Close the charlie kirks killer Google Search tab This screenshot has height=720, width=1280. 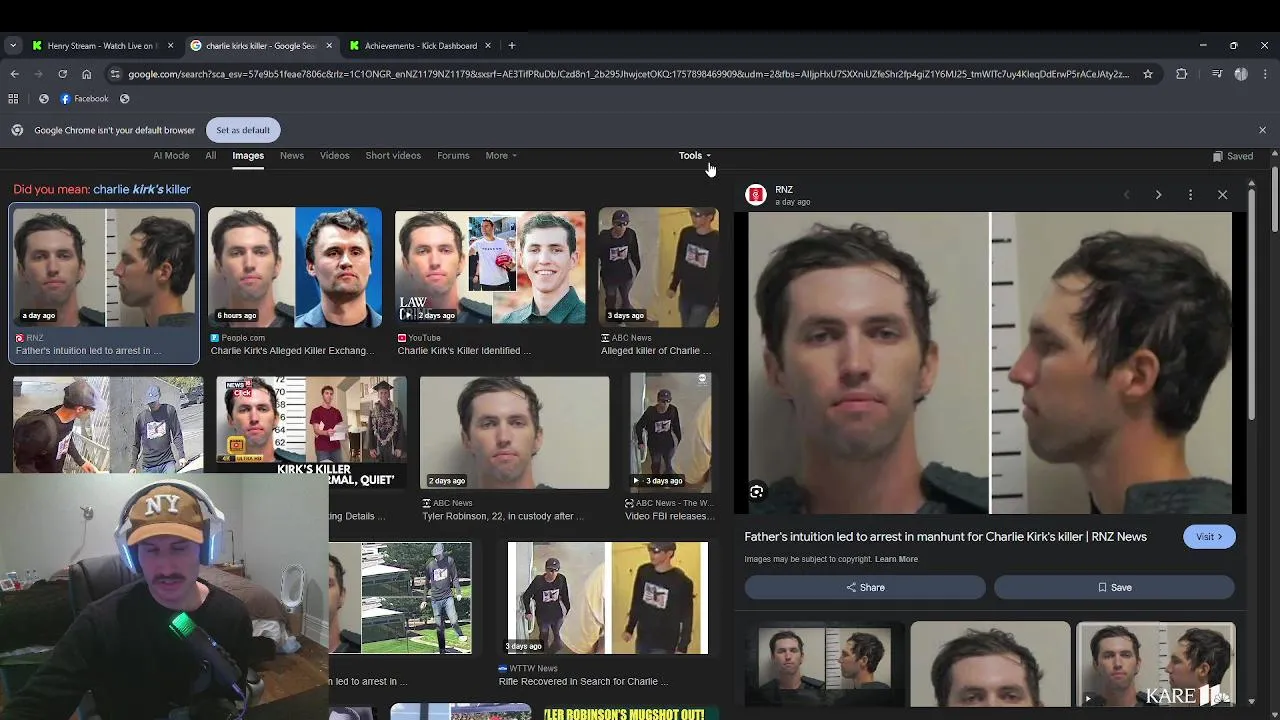pyautogui.click(x=329, y=45)
